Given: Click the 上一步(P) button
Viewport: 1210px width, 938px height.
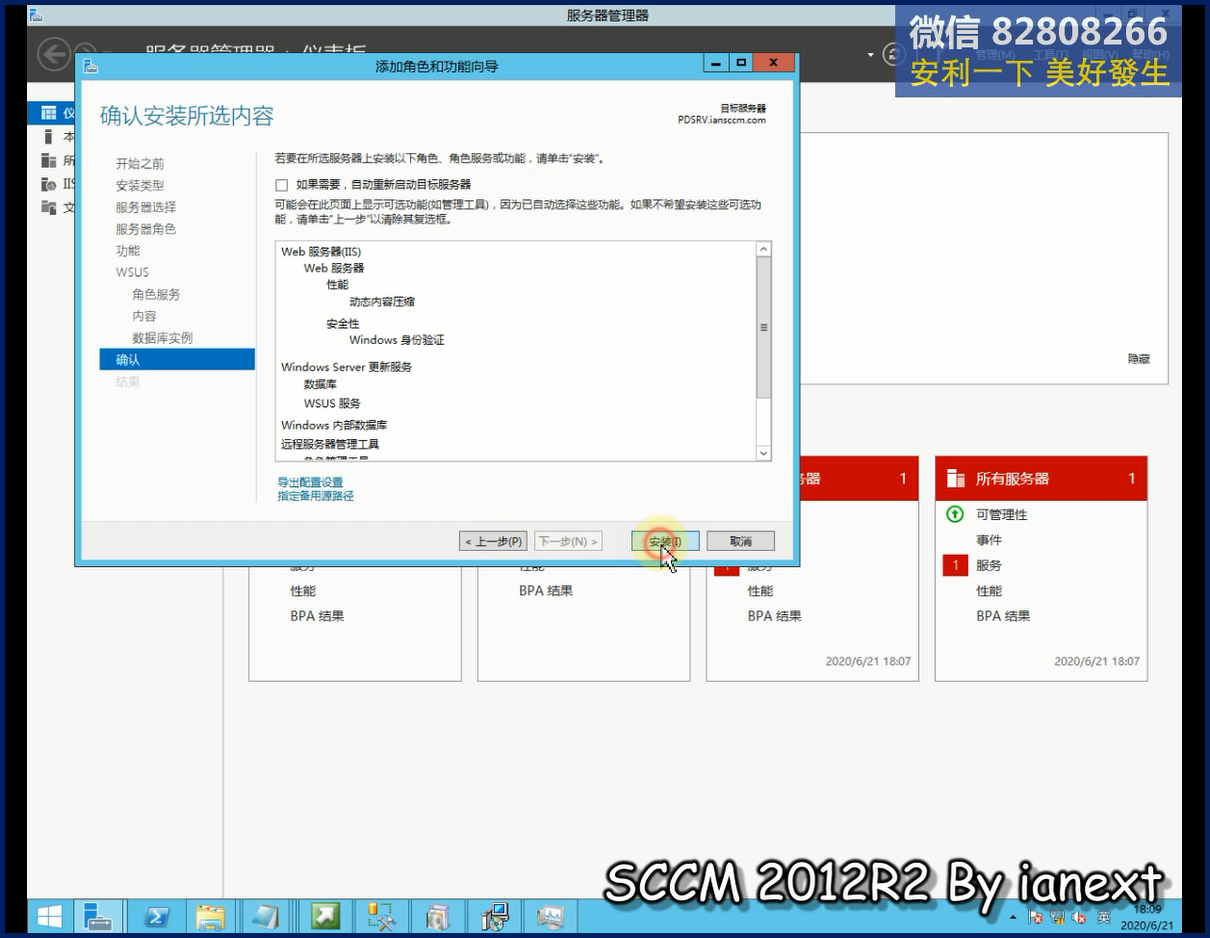Looking at the screenshot, I should point(494,541).
